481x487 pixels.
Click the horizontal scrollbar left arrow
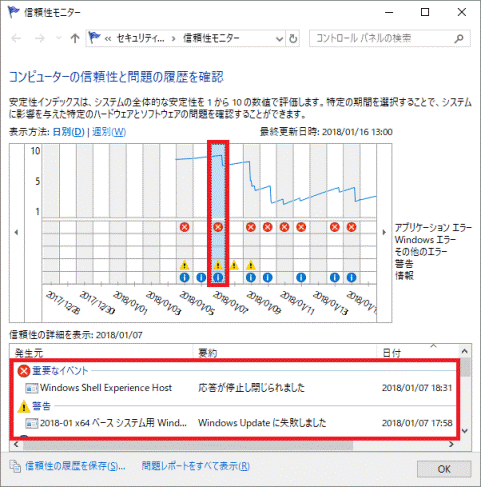click(x=16, y=444)
